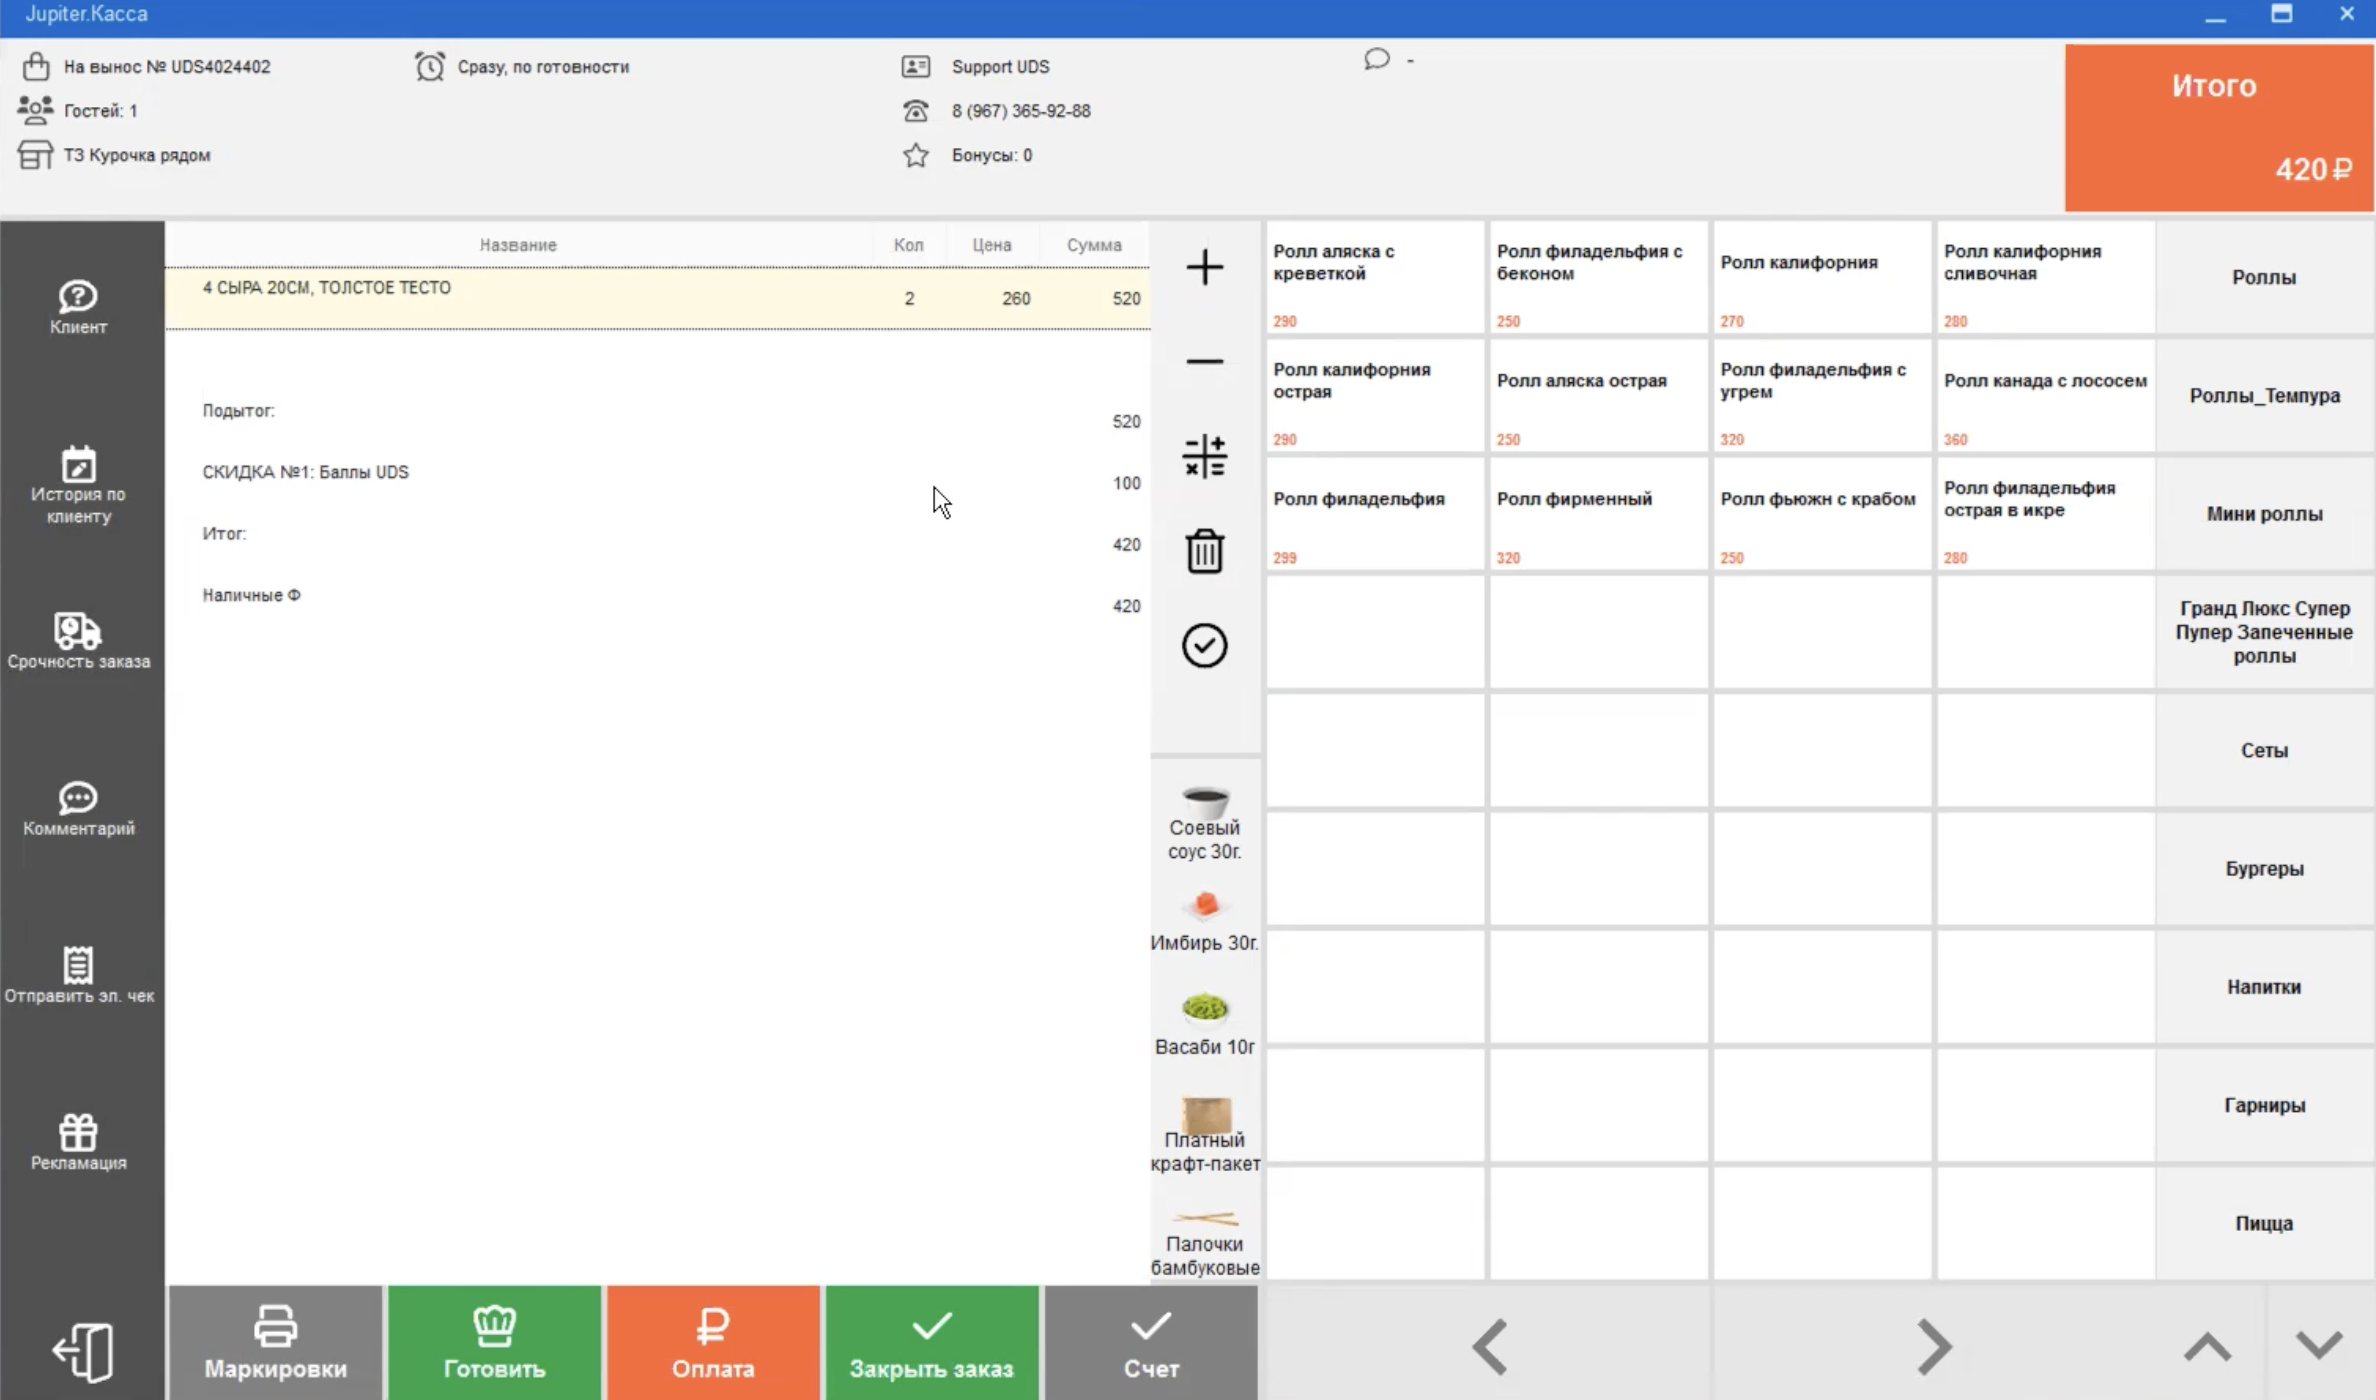Move categories down with the down chevron
The width and height of the screenshot is (2376, 1400).
point(2319,1345)
